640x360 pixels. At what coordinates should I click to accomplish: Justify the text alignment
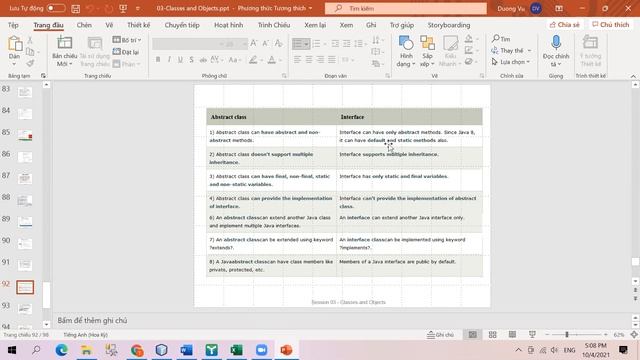(332, 60)
